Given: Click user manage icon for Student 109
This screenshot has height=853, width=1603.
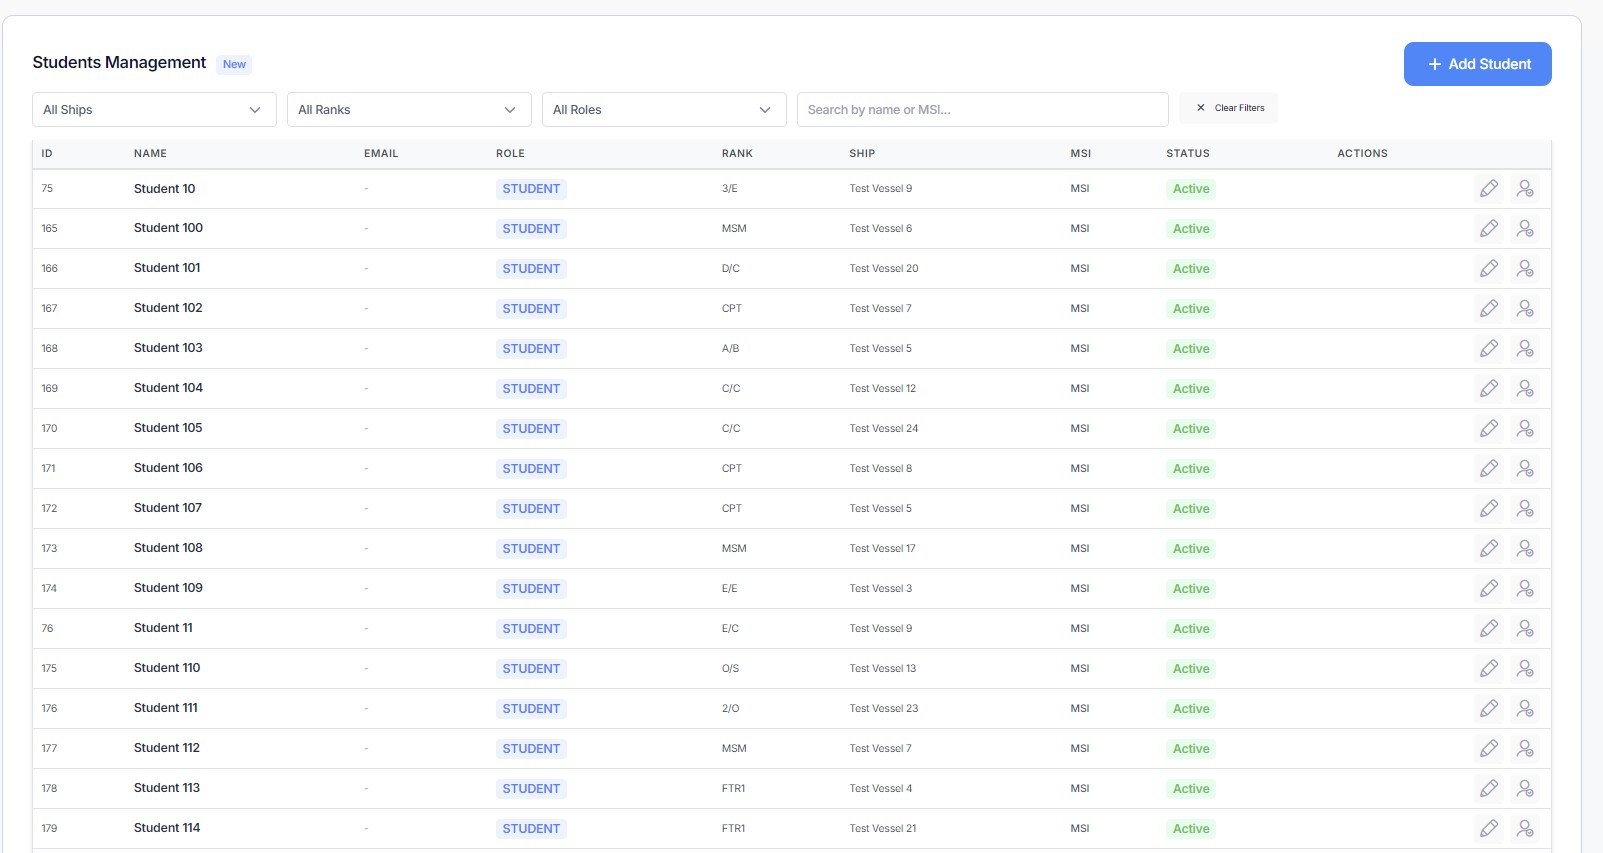Looking at the screenshot, I should 1525,589.
